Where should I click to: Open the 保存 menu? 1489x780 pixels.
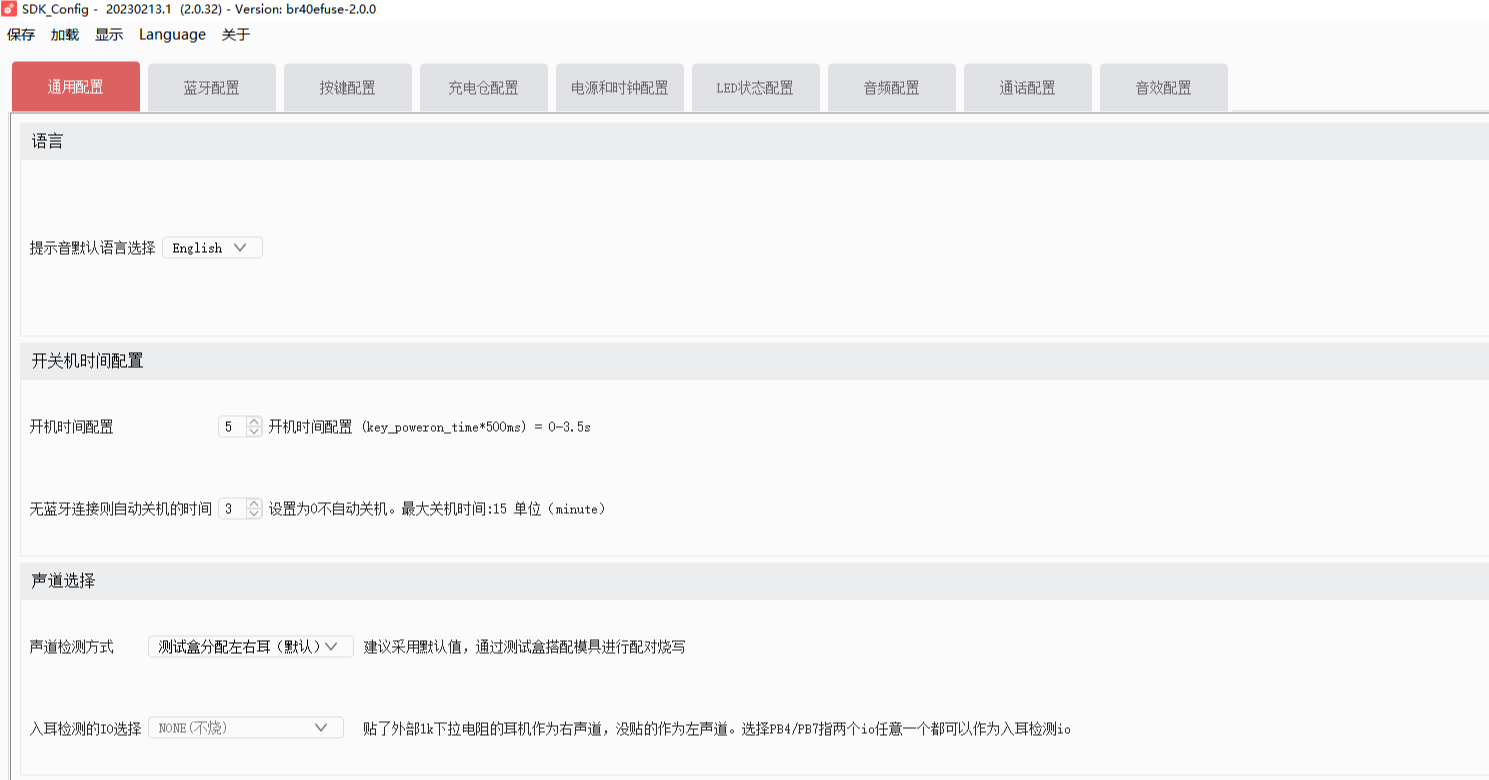[21, 35]
